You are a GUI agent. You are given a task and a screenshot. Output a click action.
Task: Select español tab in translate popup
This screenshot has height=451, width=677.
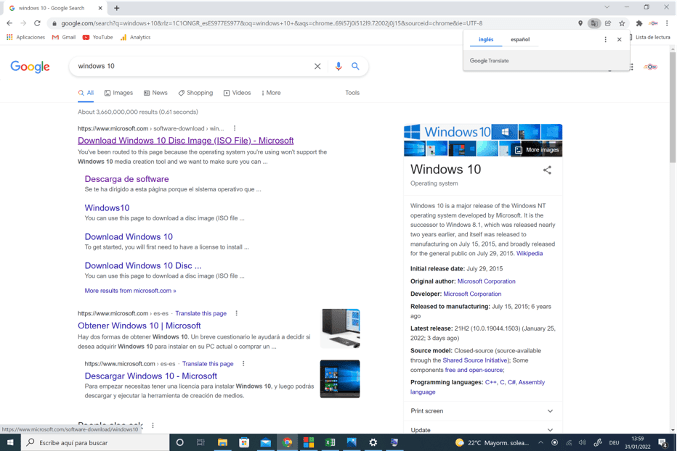coord(520,40)
